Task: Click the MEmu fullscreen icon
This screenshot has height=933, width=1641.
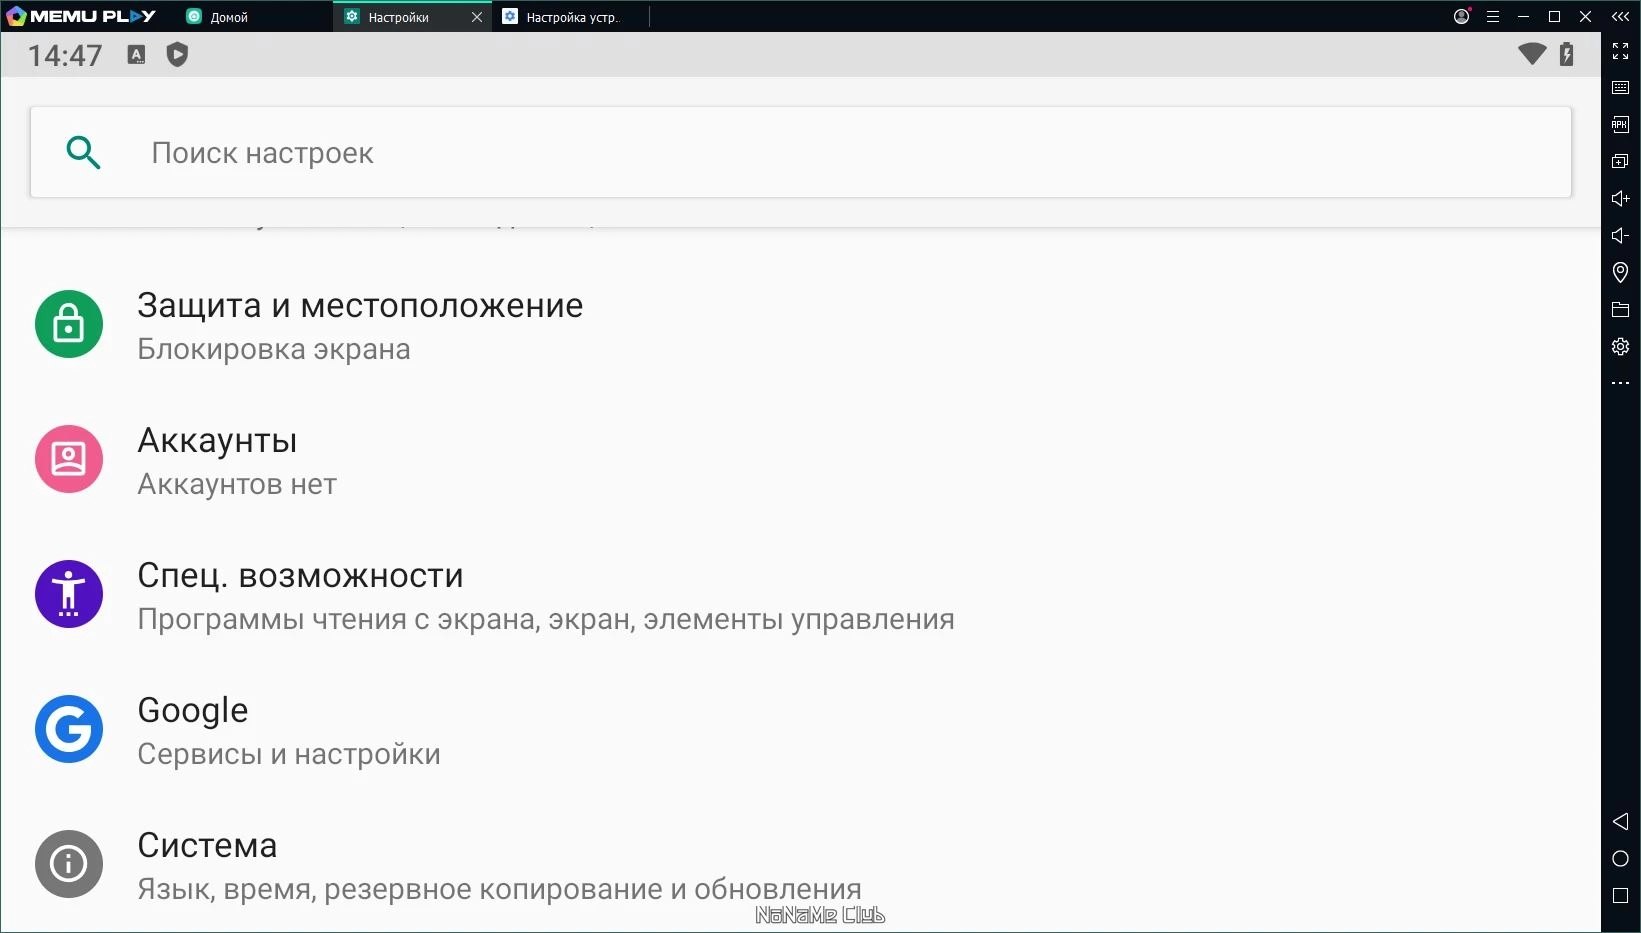Action: 1621,51
